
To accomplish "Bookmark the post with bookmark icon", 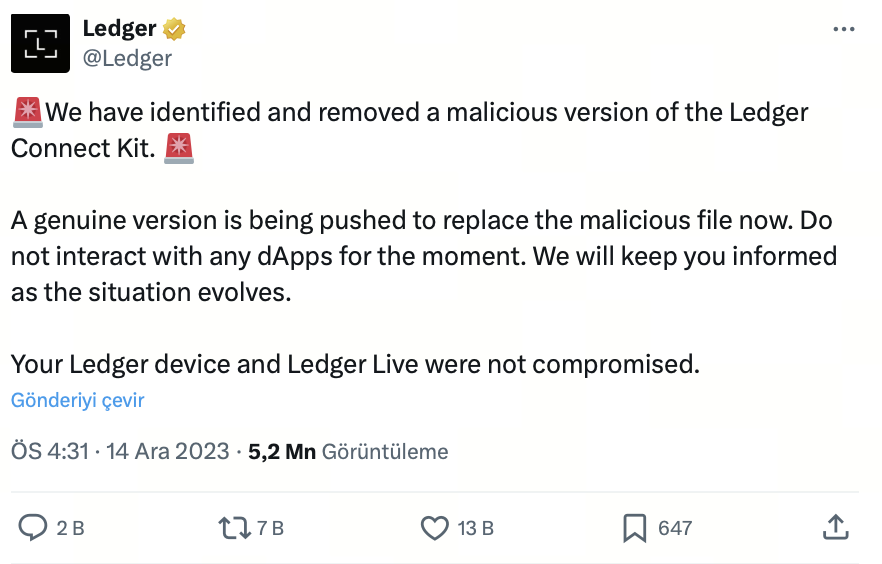I will pyautogui.click(x=634, y=527).
